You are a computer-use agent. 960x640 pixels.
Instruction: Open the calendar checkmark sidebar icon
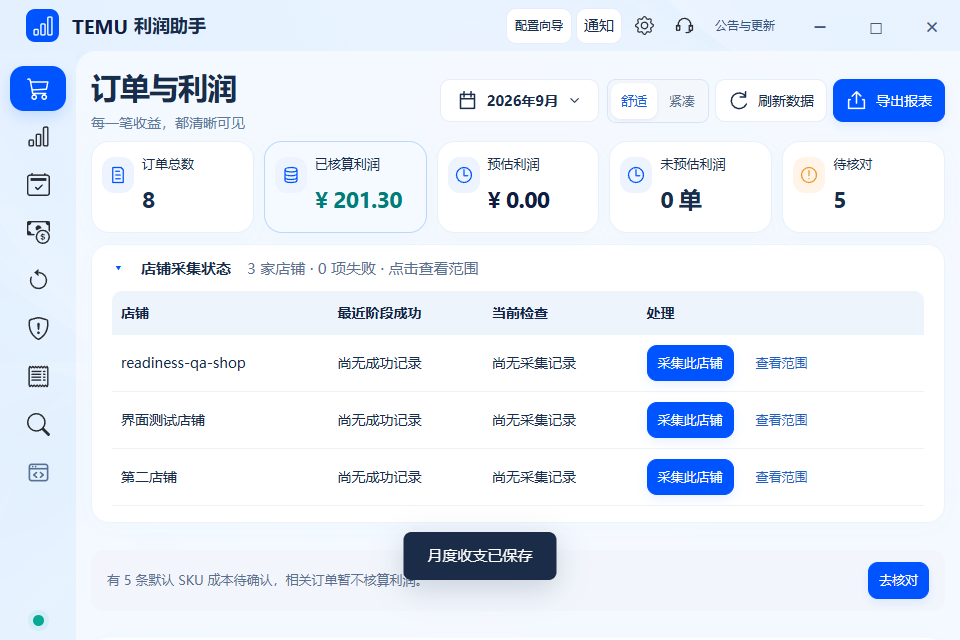[38, 184]
